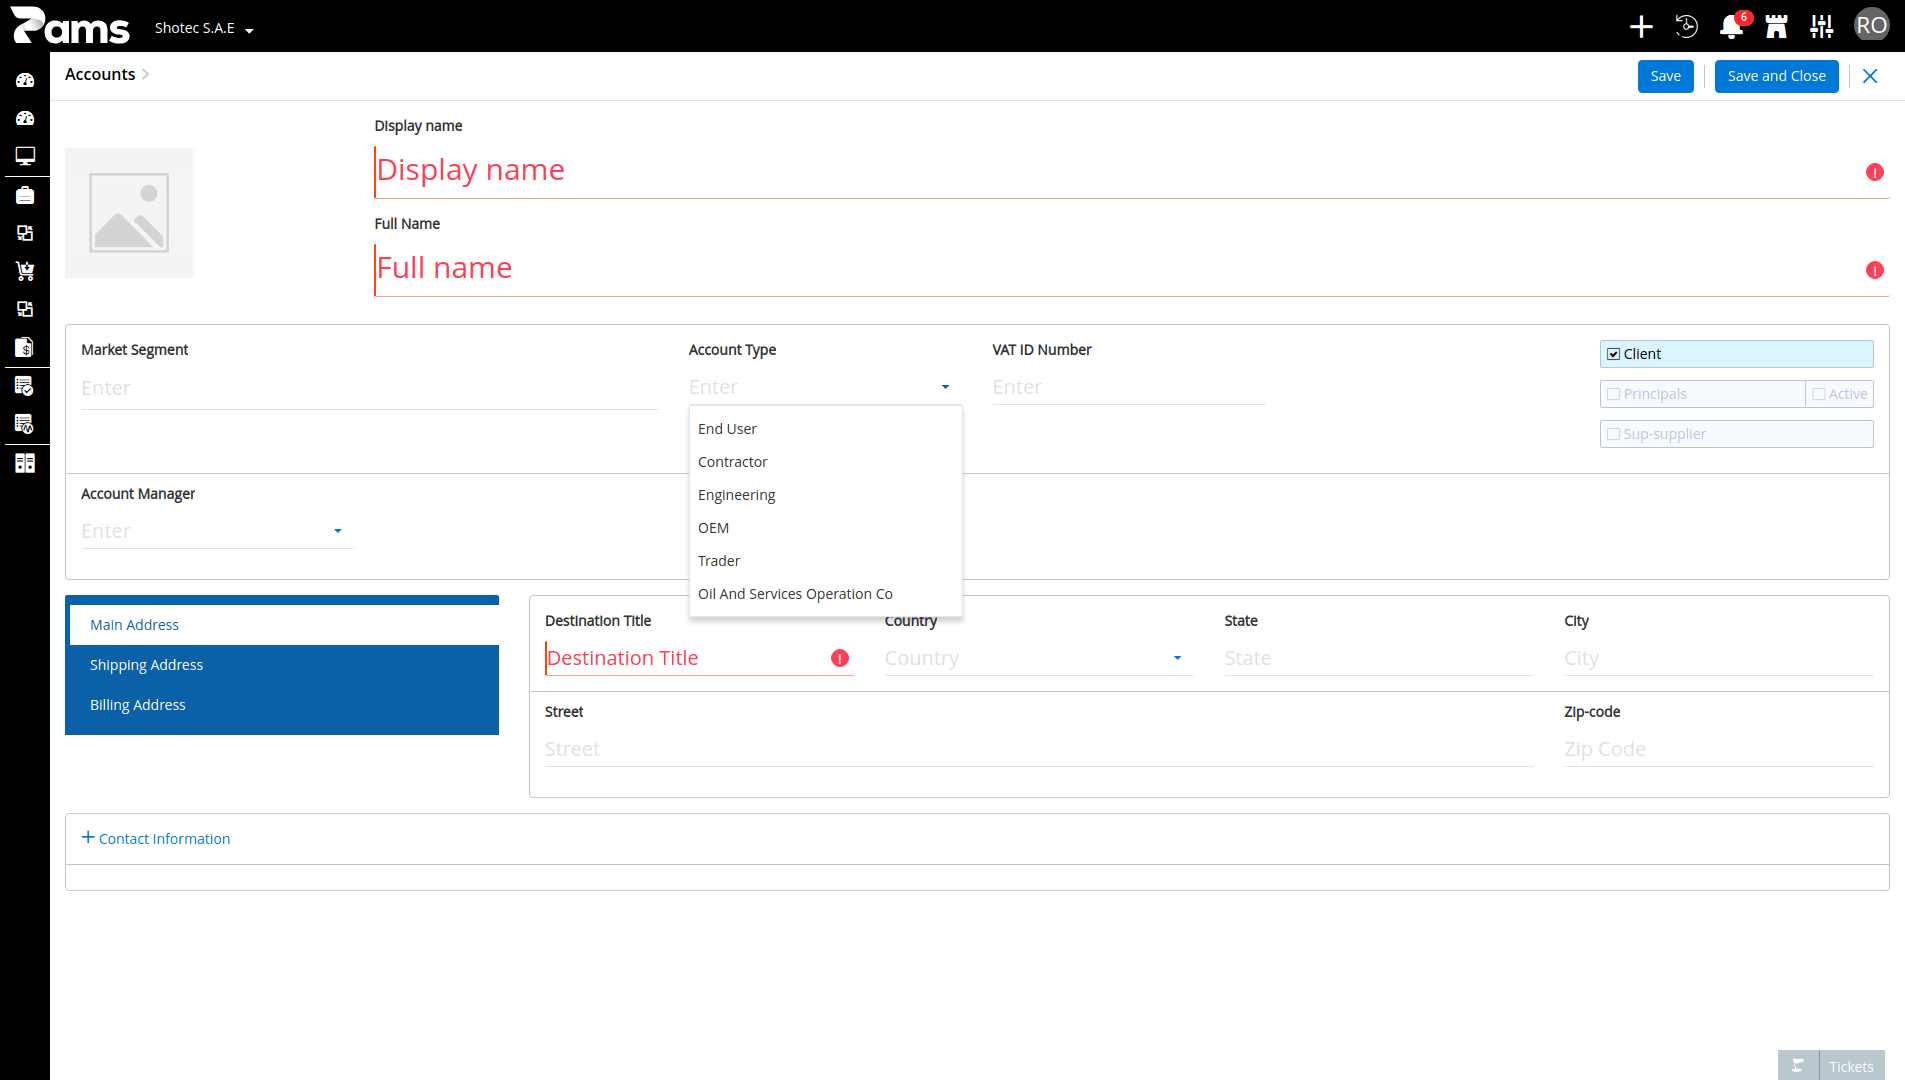This screenshot has width=1905, height=1080.
Task: Pick Oil And Services Operation Co option
Action: (825, 594)
